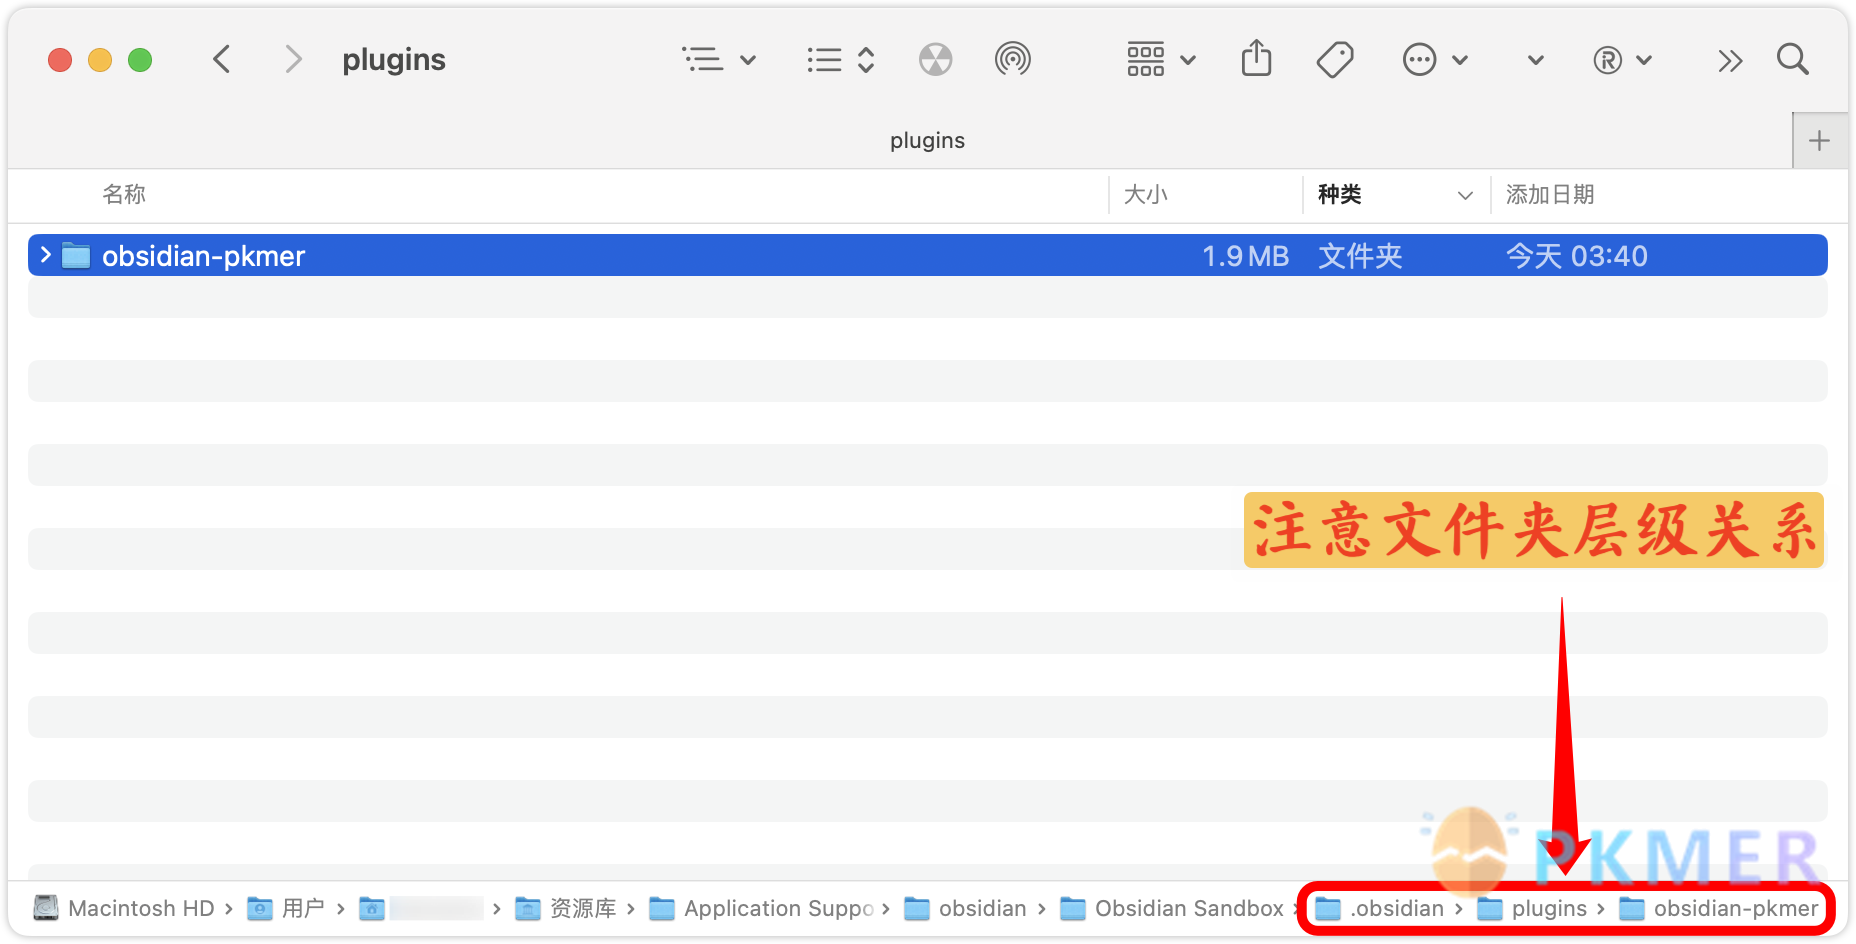Image resolution: width=1856 pixels, height=944 pixels.
Task: Click the plugins window title
Action: [394, 60]
